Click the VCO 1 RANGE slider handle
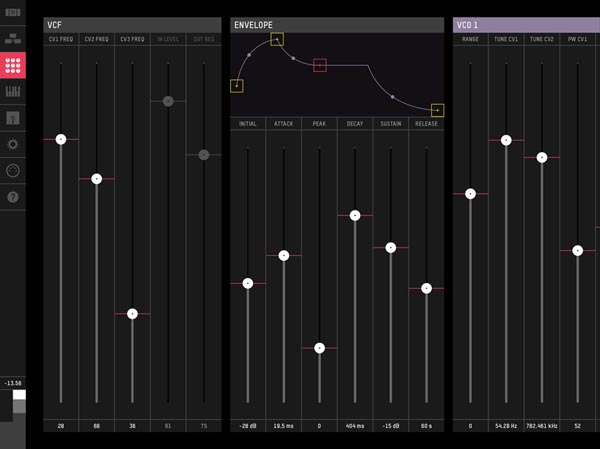The height and width of the screenshot is (449, 600). (470, 194)
